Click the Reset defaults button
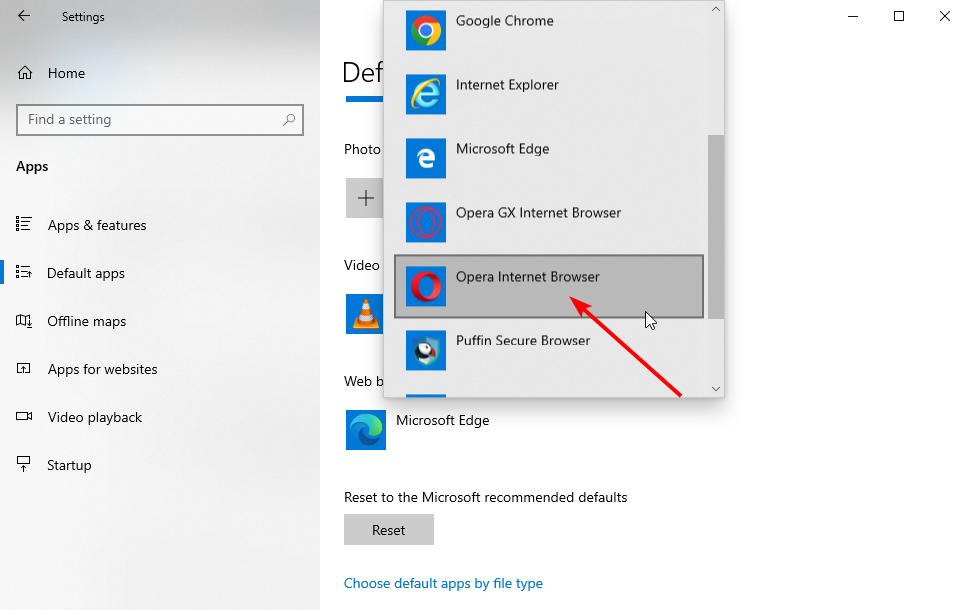The image size is (968, 610). click(389, 530)
